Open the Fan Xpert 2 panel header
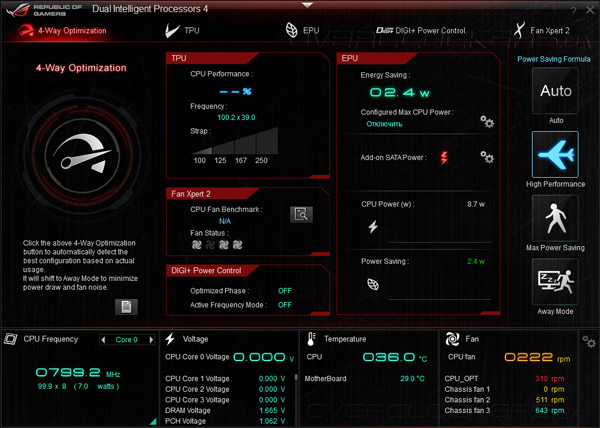 click(x=212, y=194)
